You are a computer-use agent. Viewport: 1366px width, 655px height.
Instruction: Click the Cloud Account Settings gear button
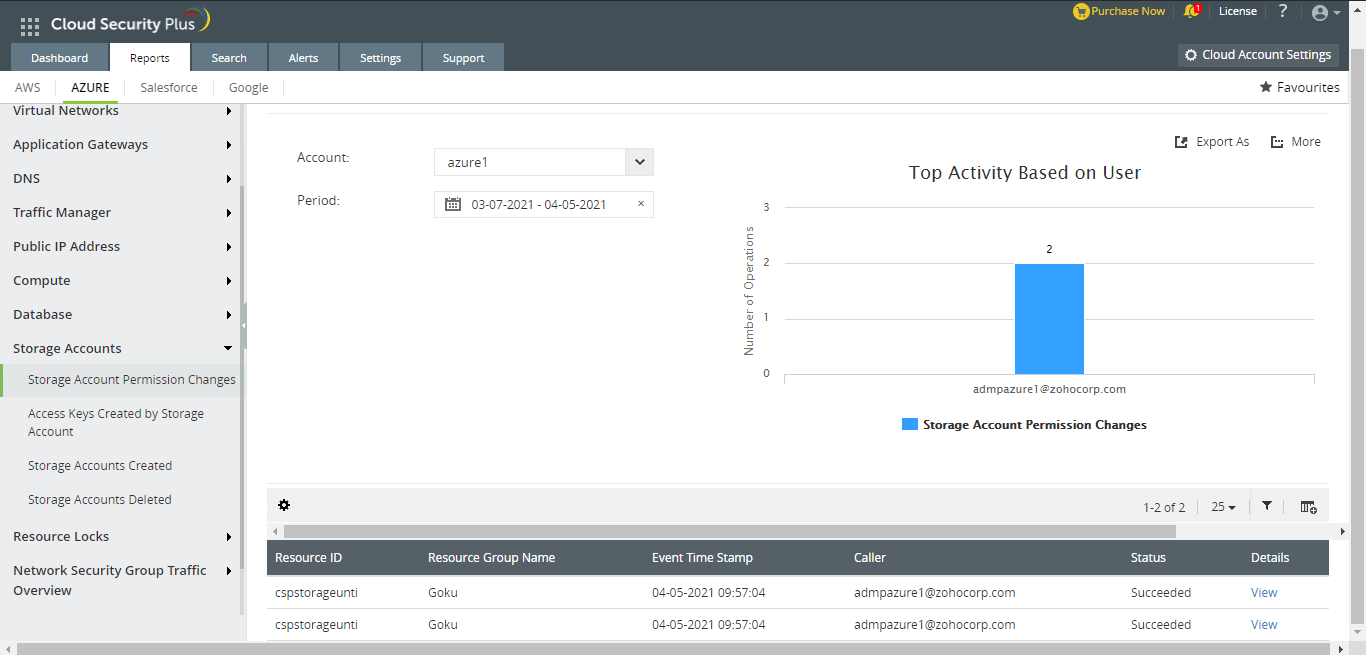(1258, 55)
